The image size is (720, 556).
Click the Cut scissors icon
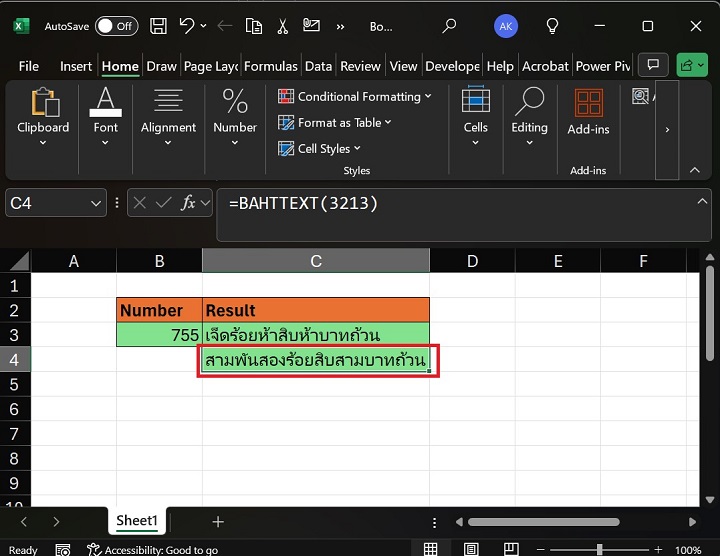283,26
